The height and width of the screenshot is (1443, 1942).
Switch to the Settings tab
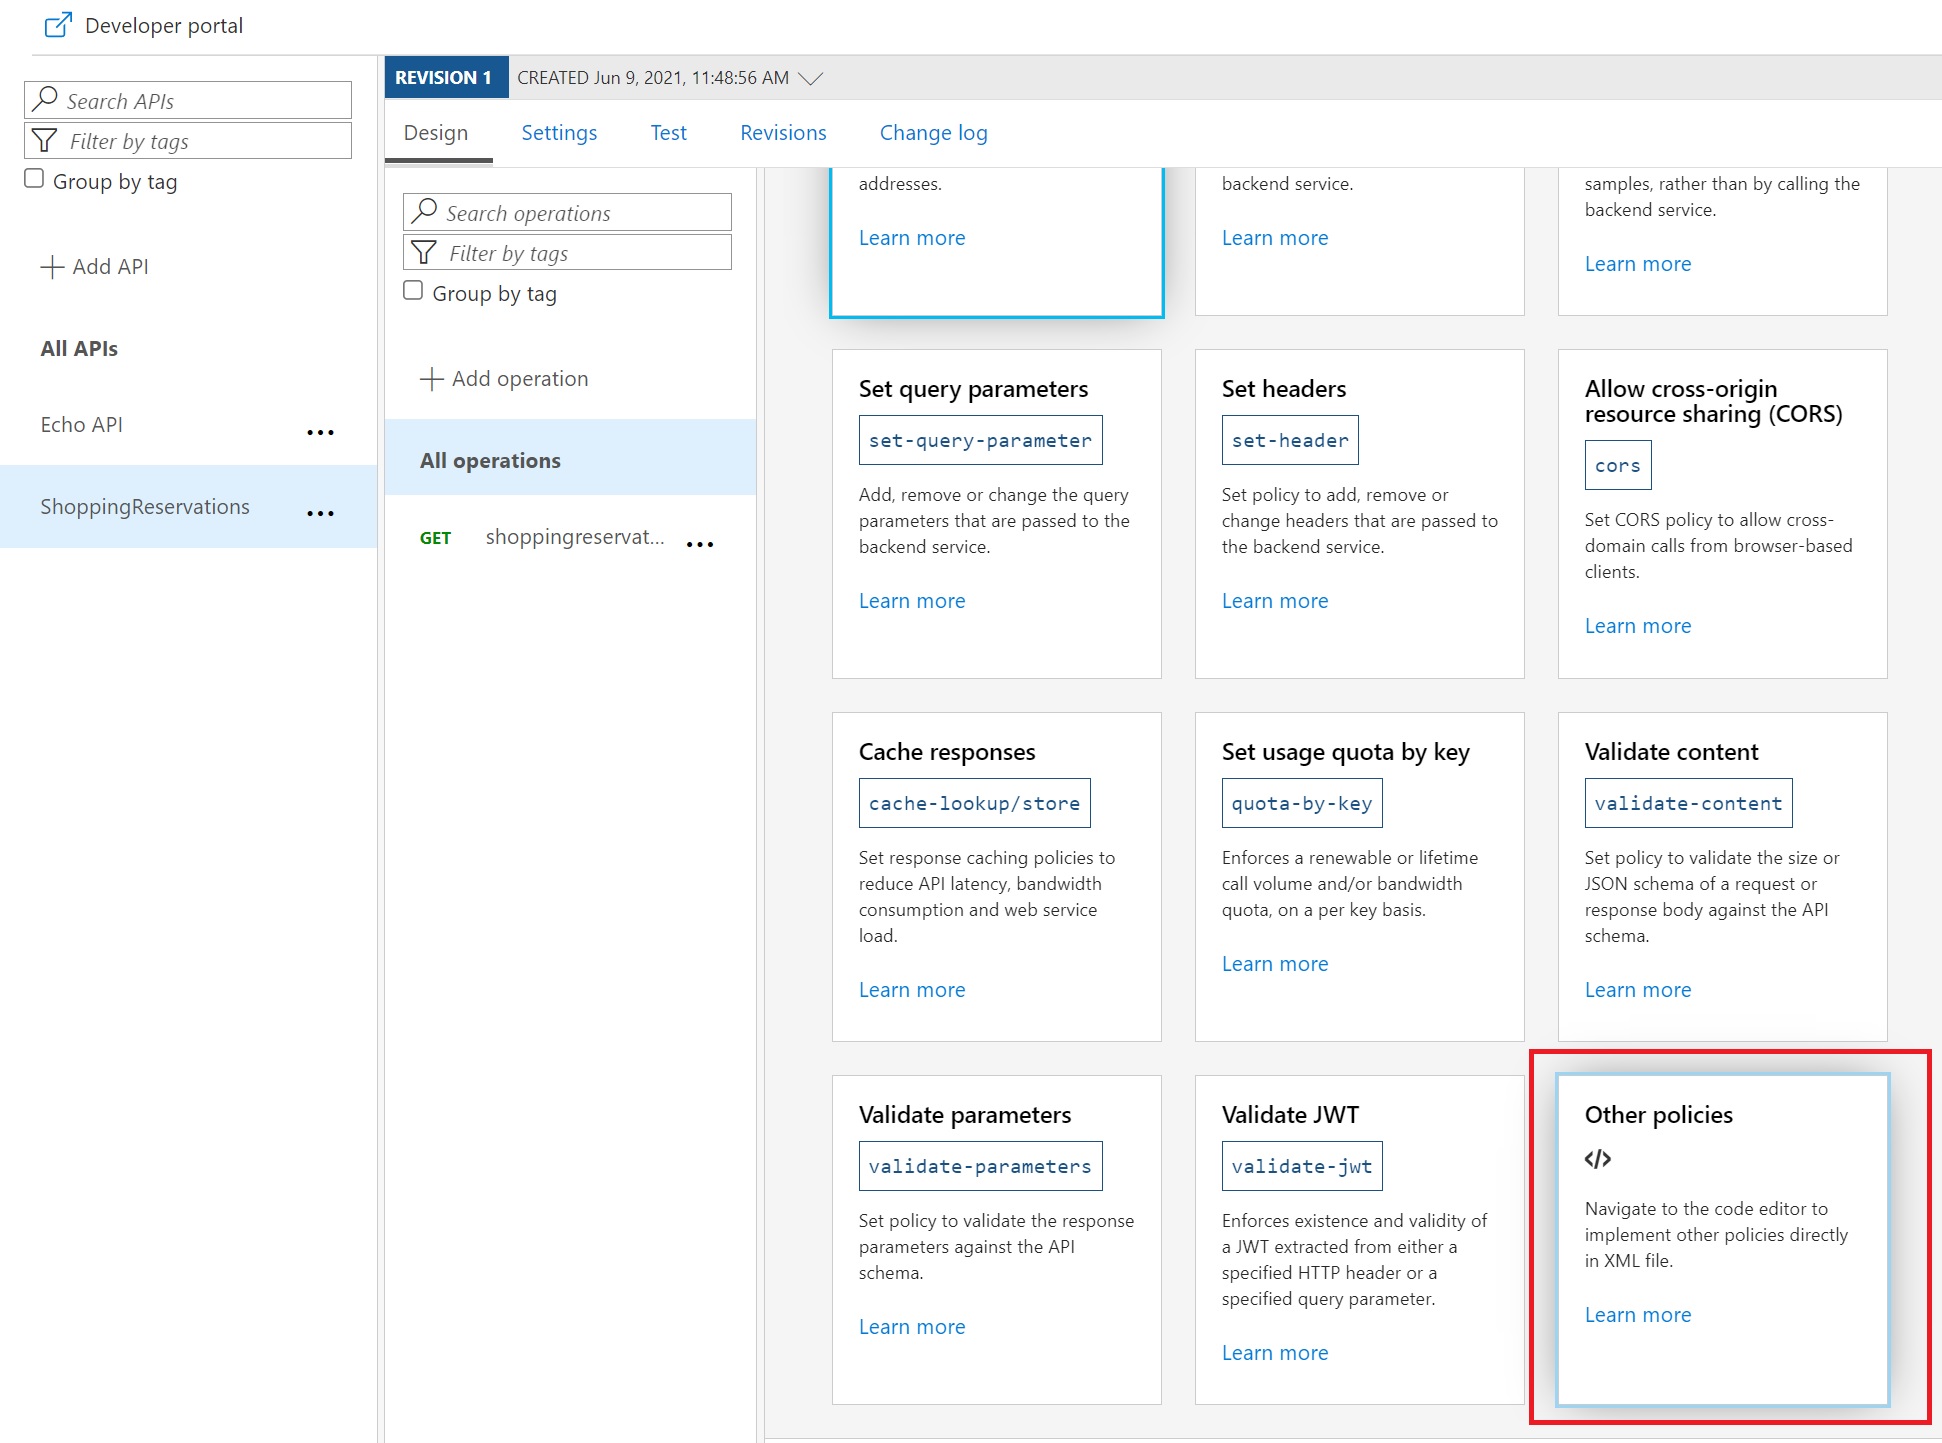(559, 133)
